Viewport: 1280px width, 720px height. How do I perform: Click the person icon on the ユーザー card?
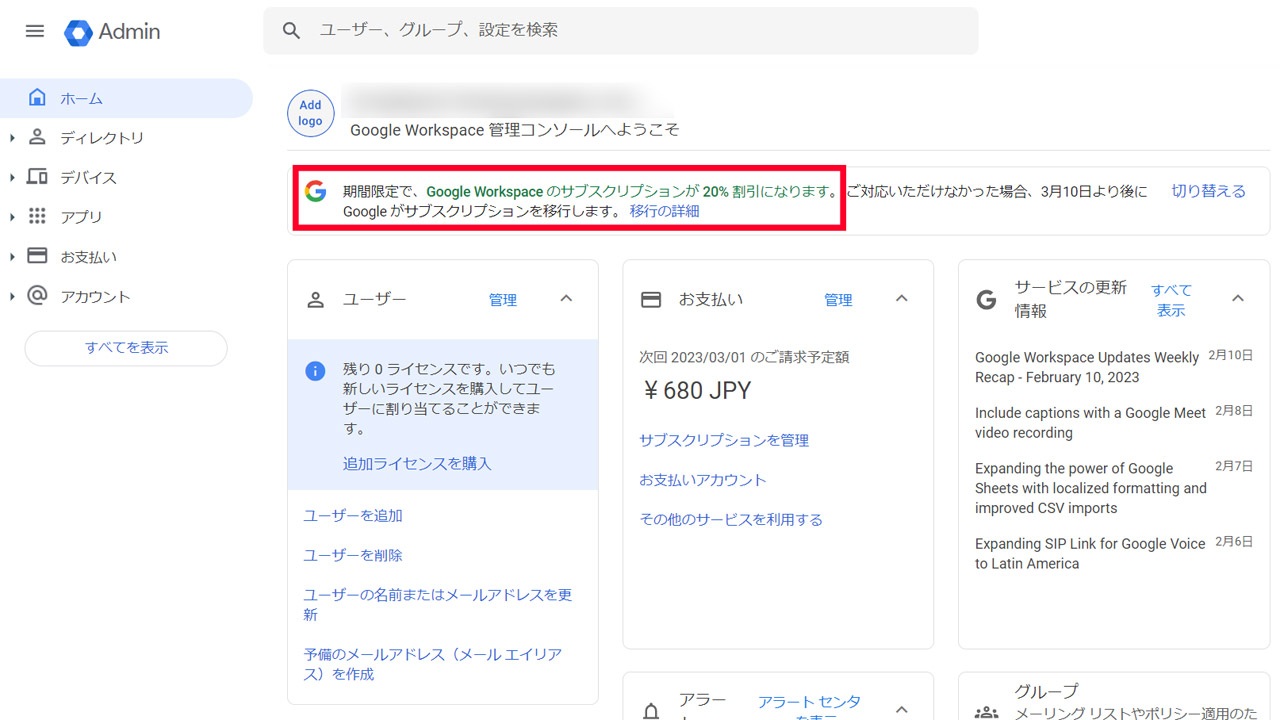[x=315, y=298]
